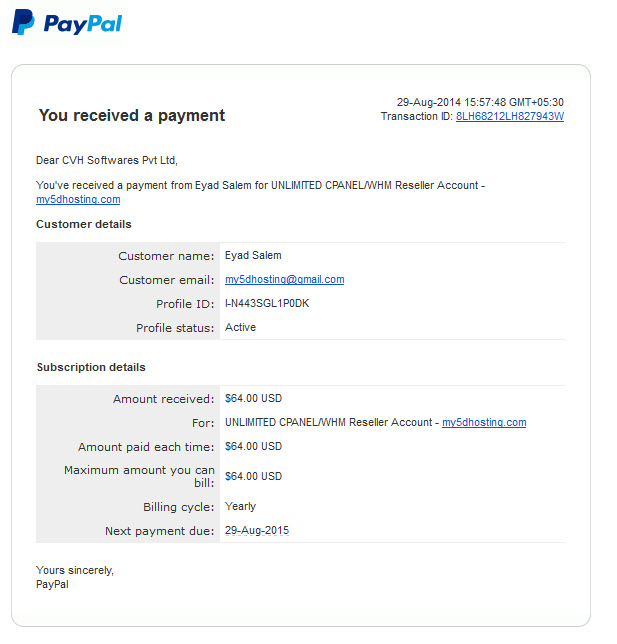Click the Next payment due date 29-Aug-2015
617x644 pixels.
click(x=257, y=531)
